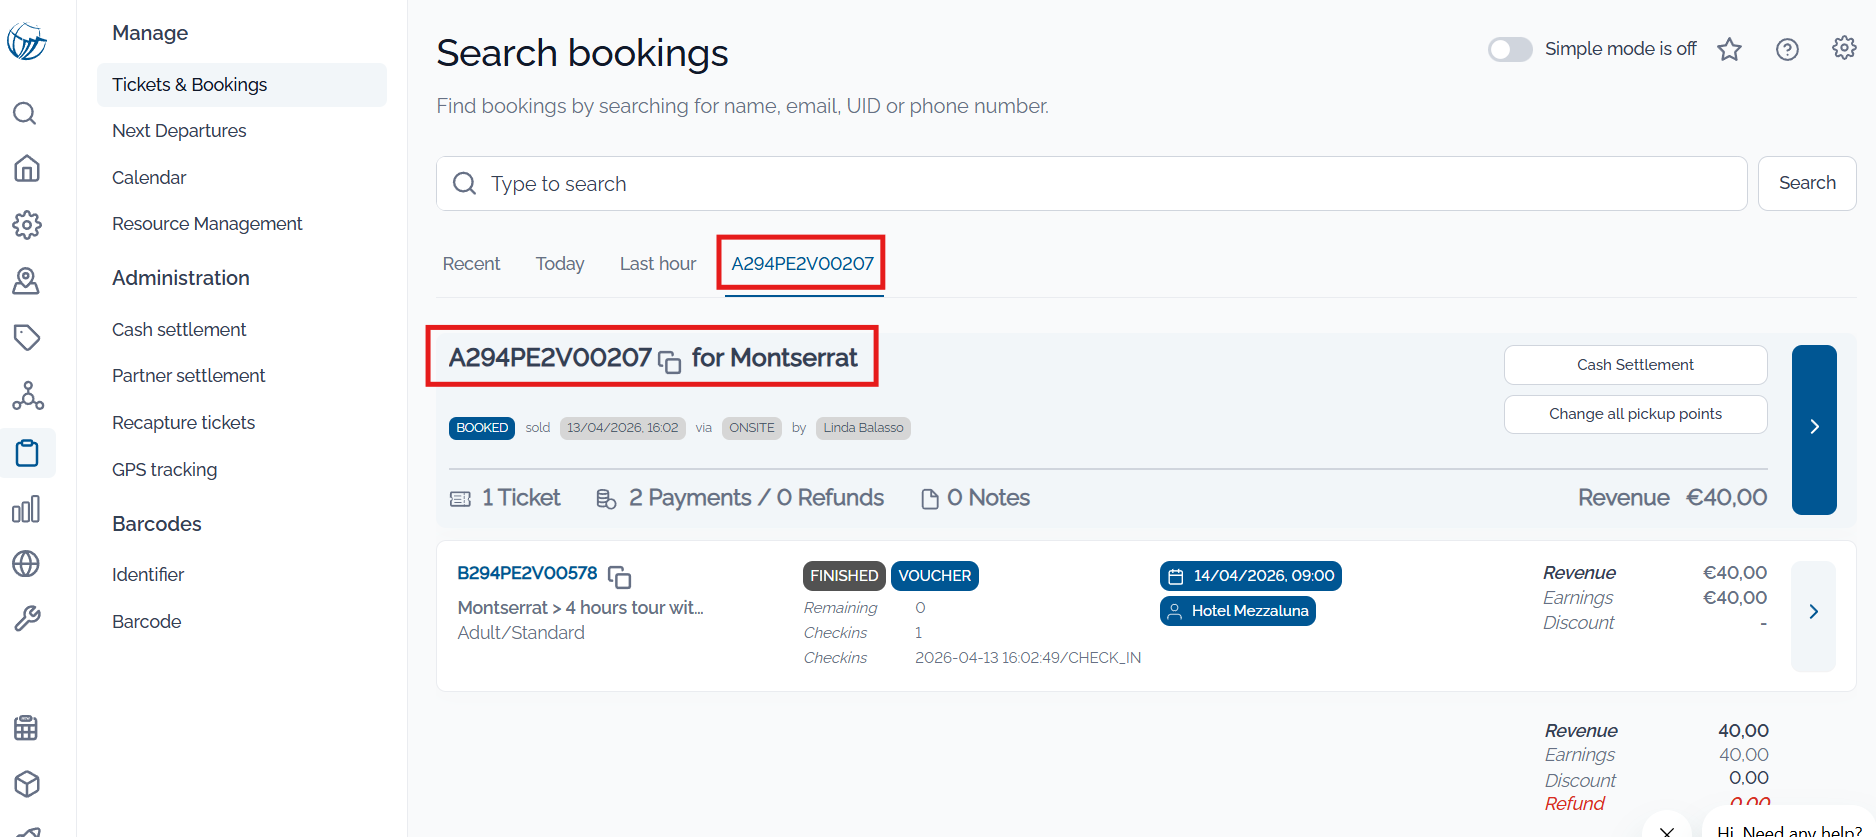Image resolution: width=1876 pixels, height=837 pixels.
Task: Open the globe icon in sidebar
Action: click(26, 564)
